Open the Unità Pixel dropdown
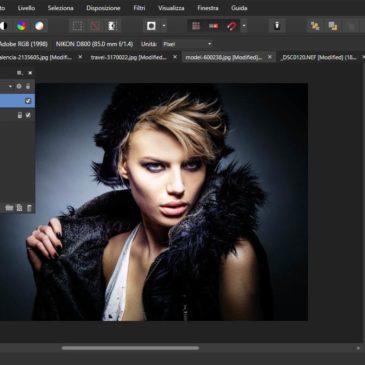Screen dimensions: 365x365 [x=187, y=44]
